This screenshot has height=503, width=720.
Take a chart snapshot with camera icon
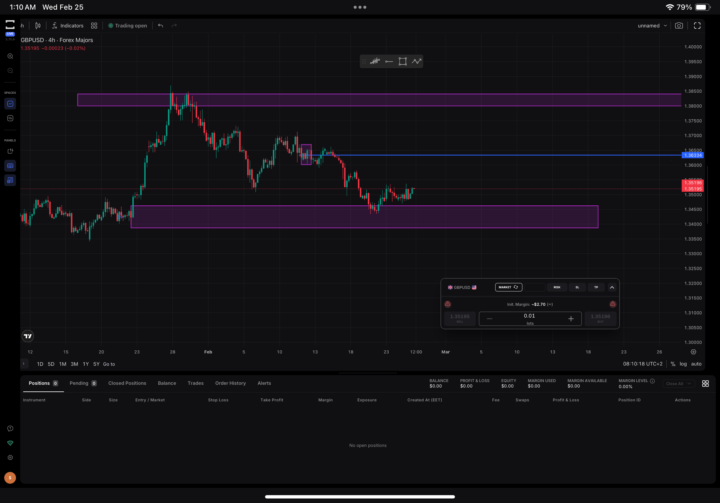679,26
